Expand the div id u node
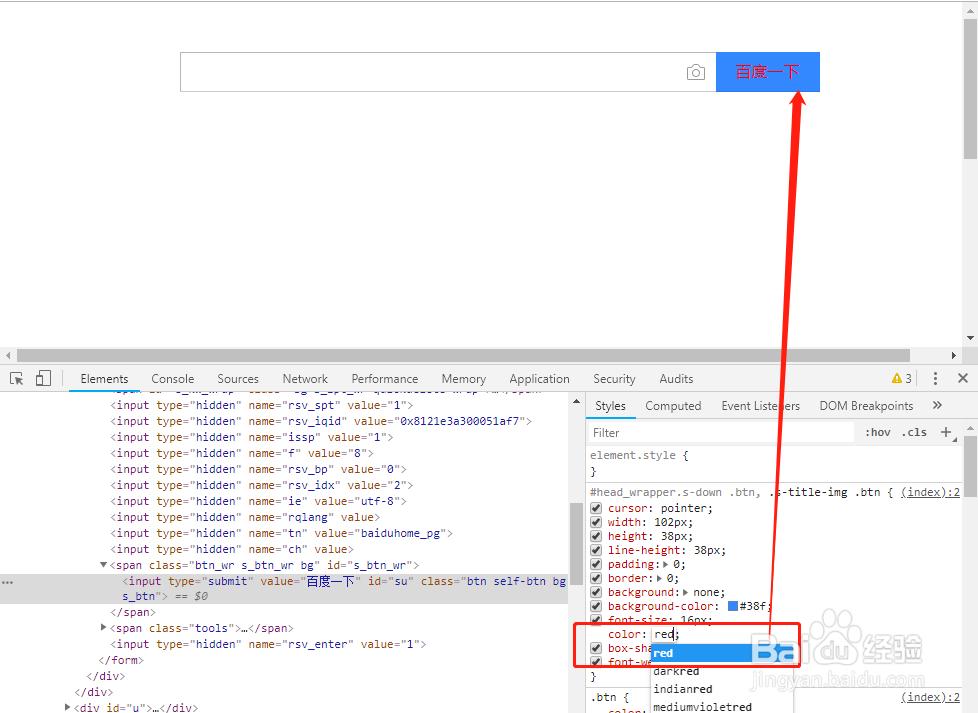The height and width of the screenshot is (713, 978). (x=67, y=707)
